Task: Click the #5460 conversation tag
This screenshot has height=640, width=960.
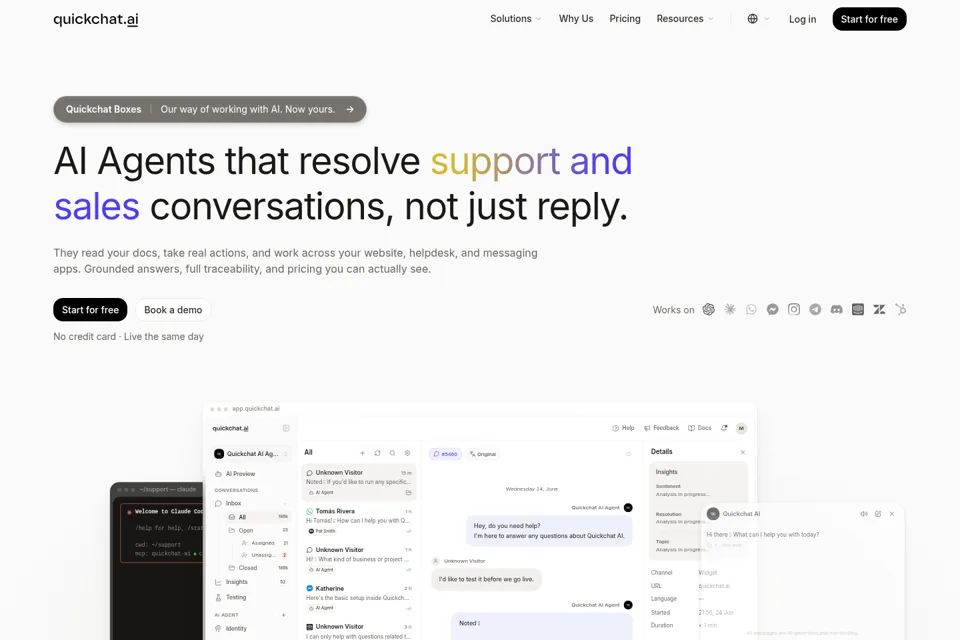Action: coord(446,454)
